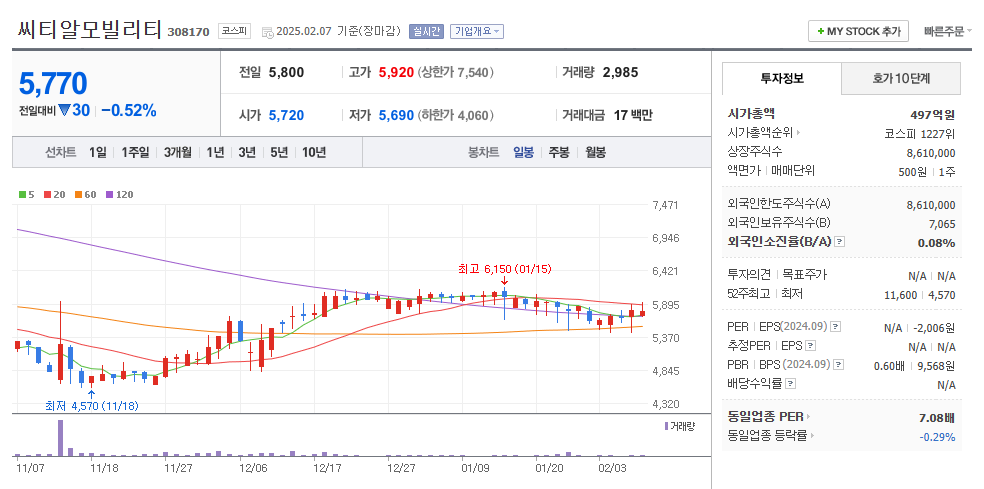Click the help icon beside PER EPS(2024.09)
This screenshot has height=489, width=984.
pos(835,327)
